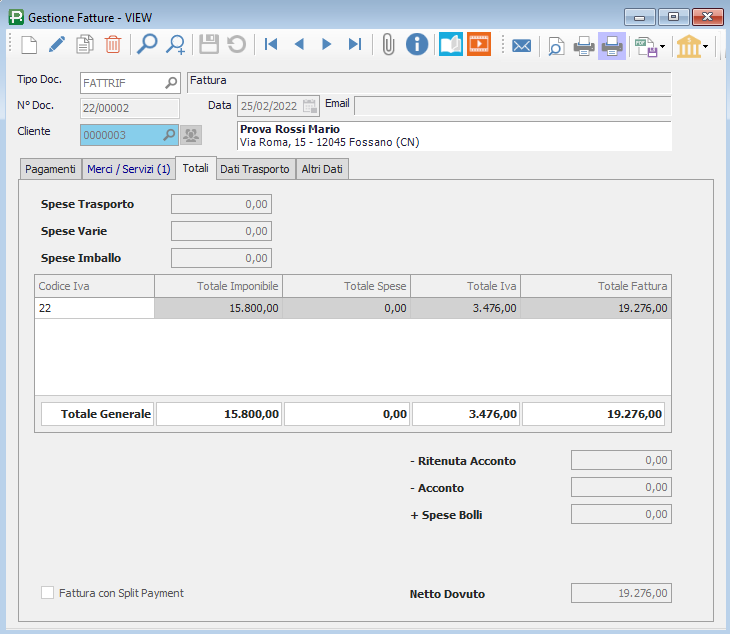
Task: Click the customer details button beside Cliente
Action: (x=190, y=134)
